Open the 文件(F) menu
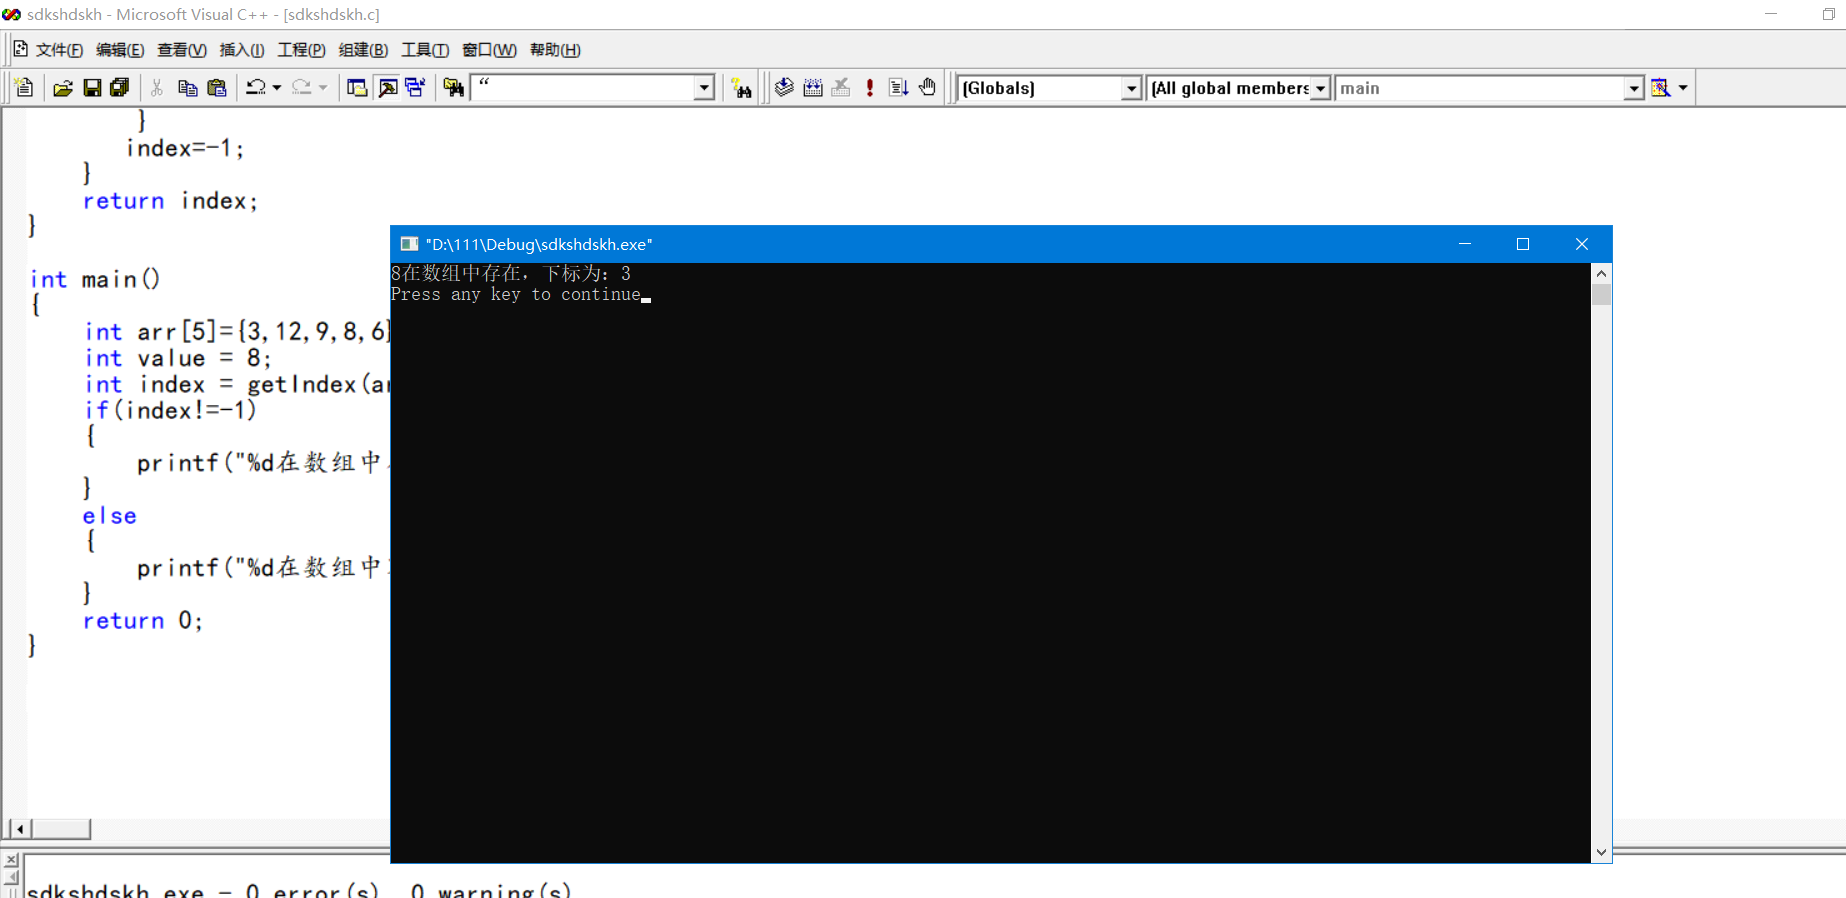 point(59,50)
